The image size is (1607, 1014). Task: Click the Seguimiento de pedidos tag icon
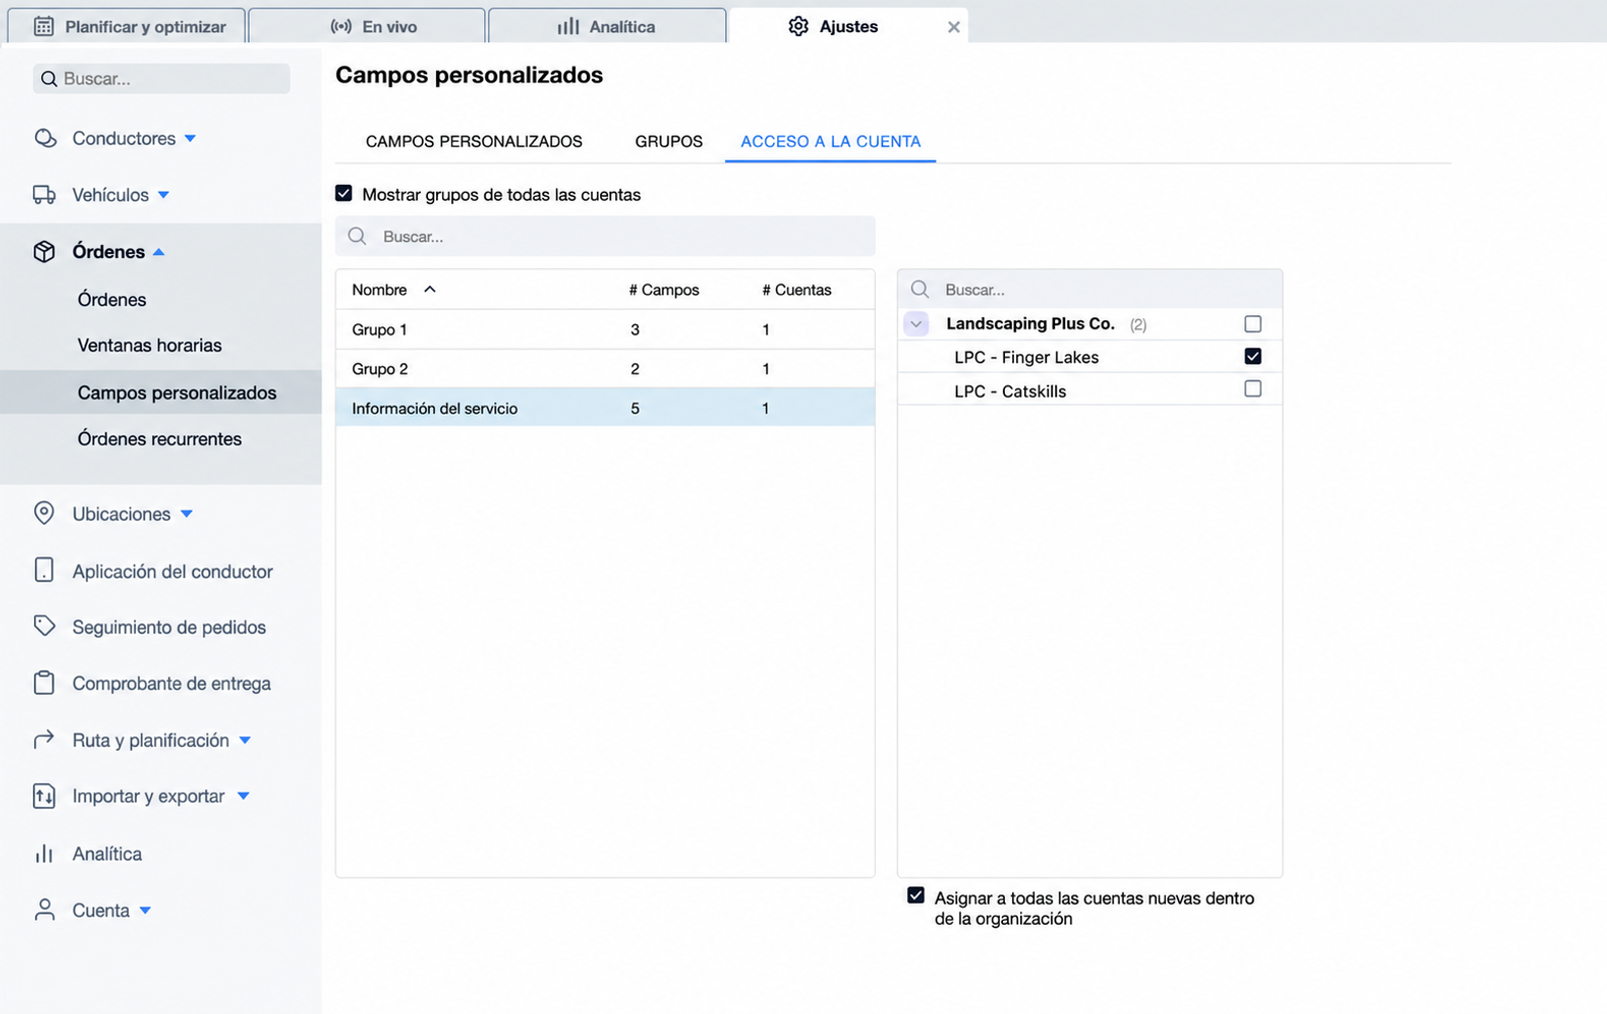[44, 626]
